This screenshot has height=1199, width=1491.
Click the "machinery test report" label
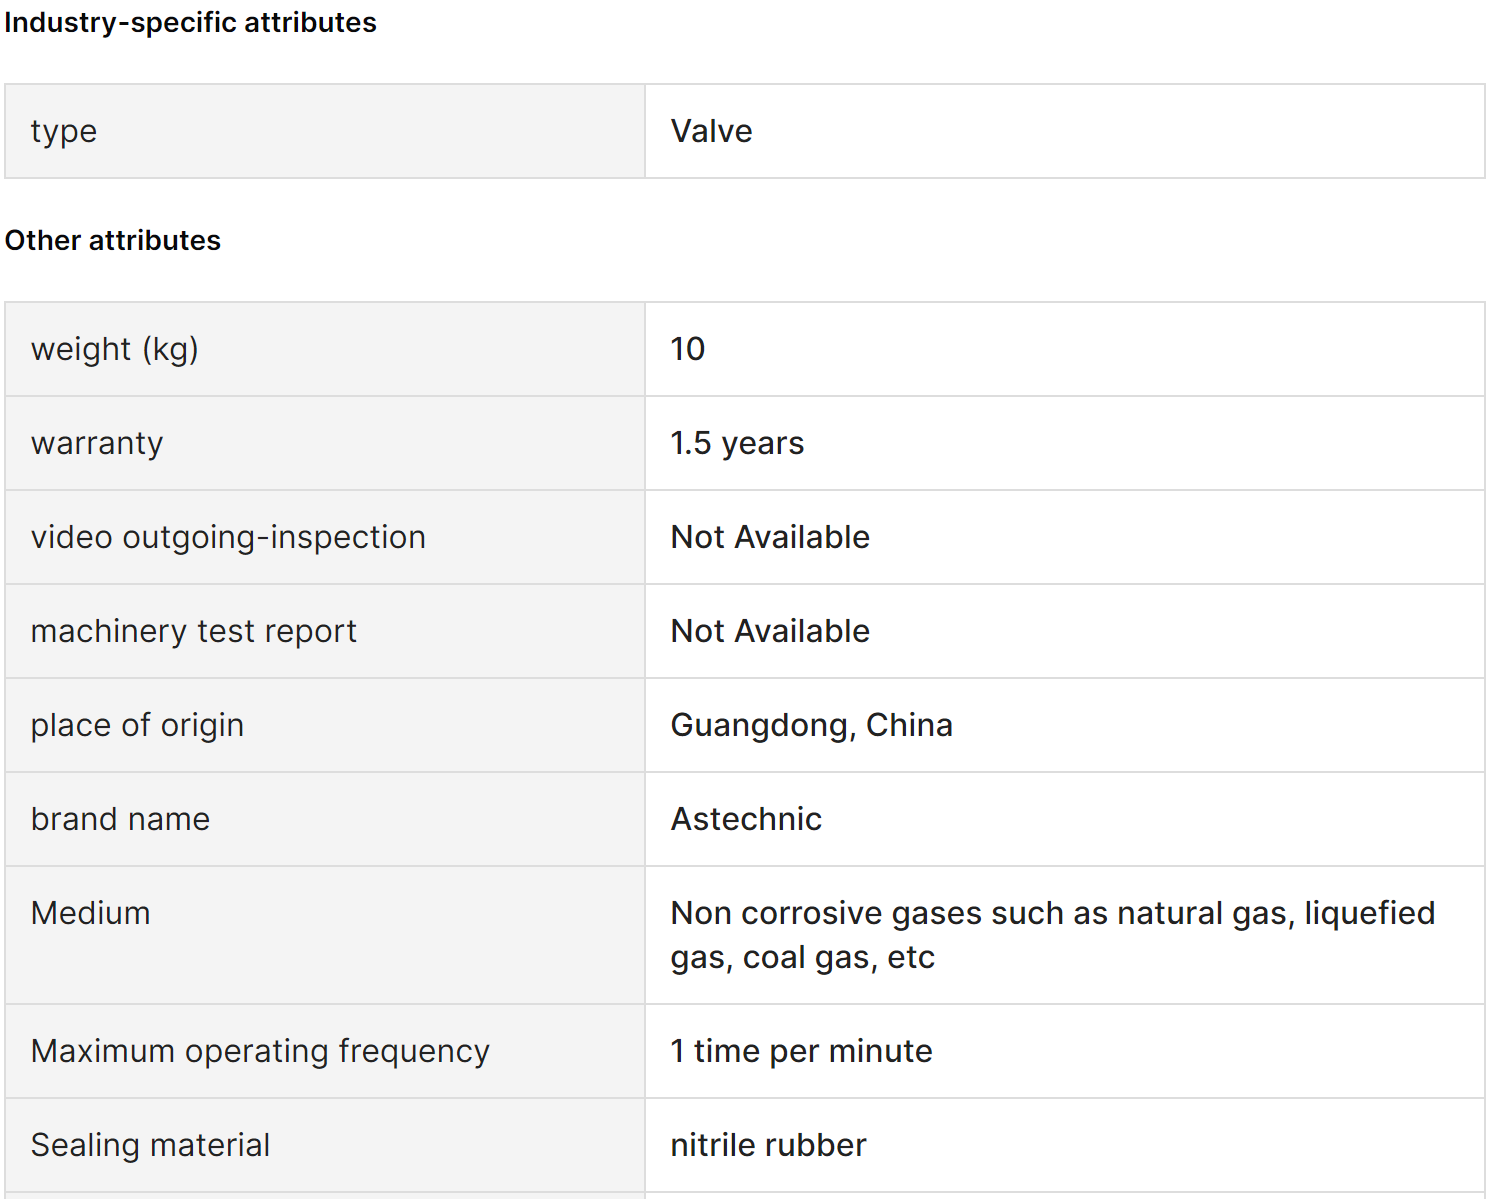click(194, 631)
